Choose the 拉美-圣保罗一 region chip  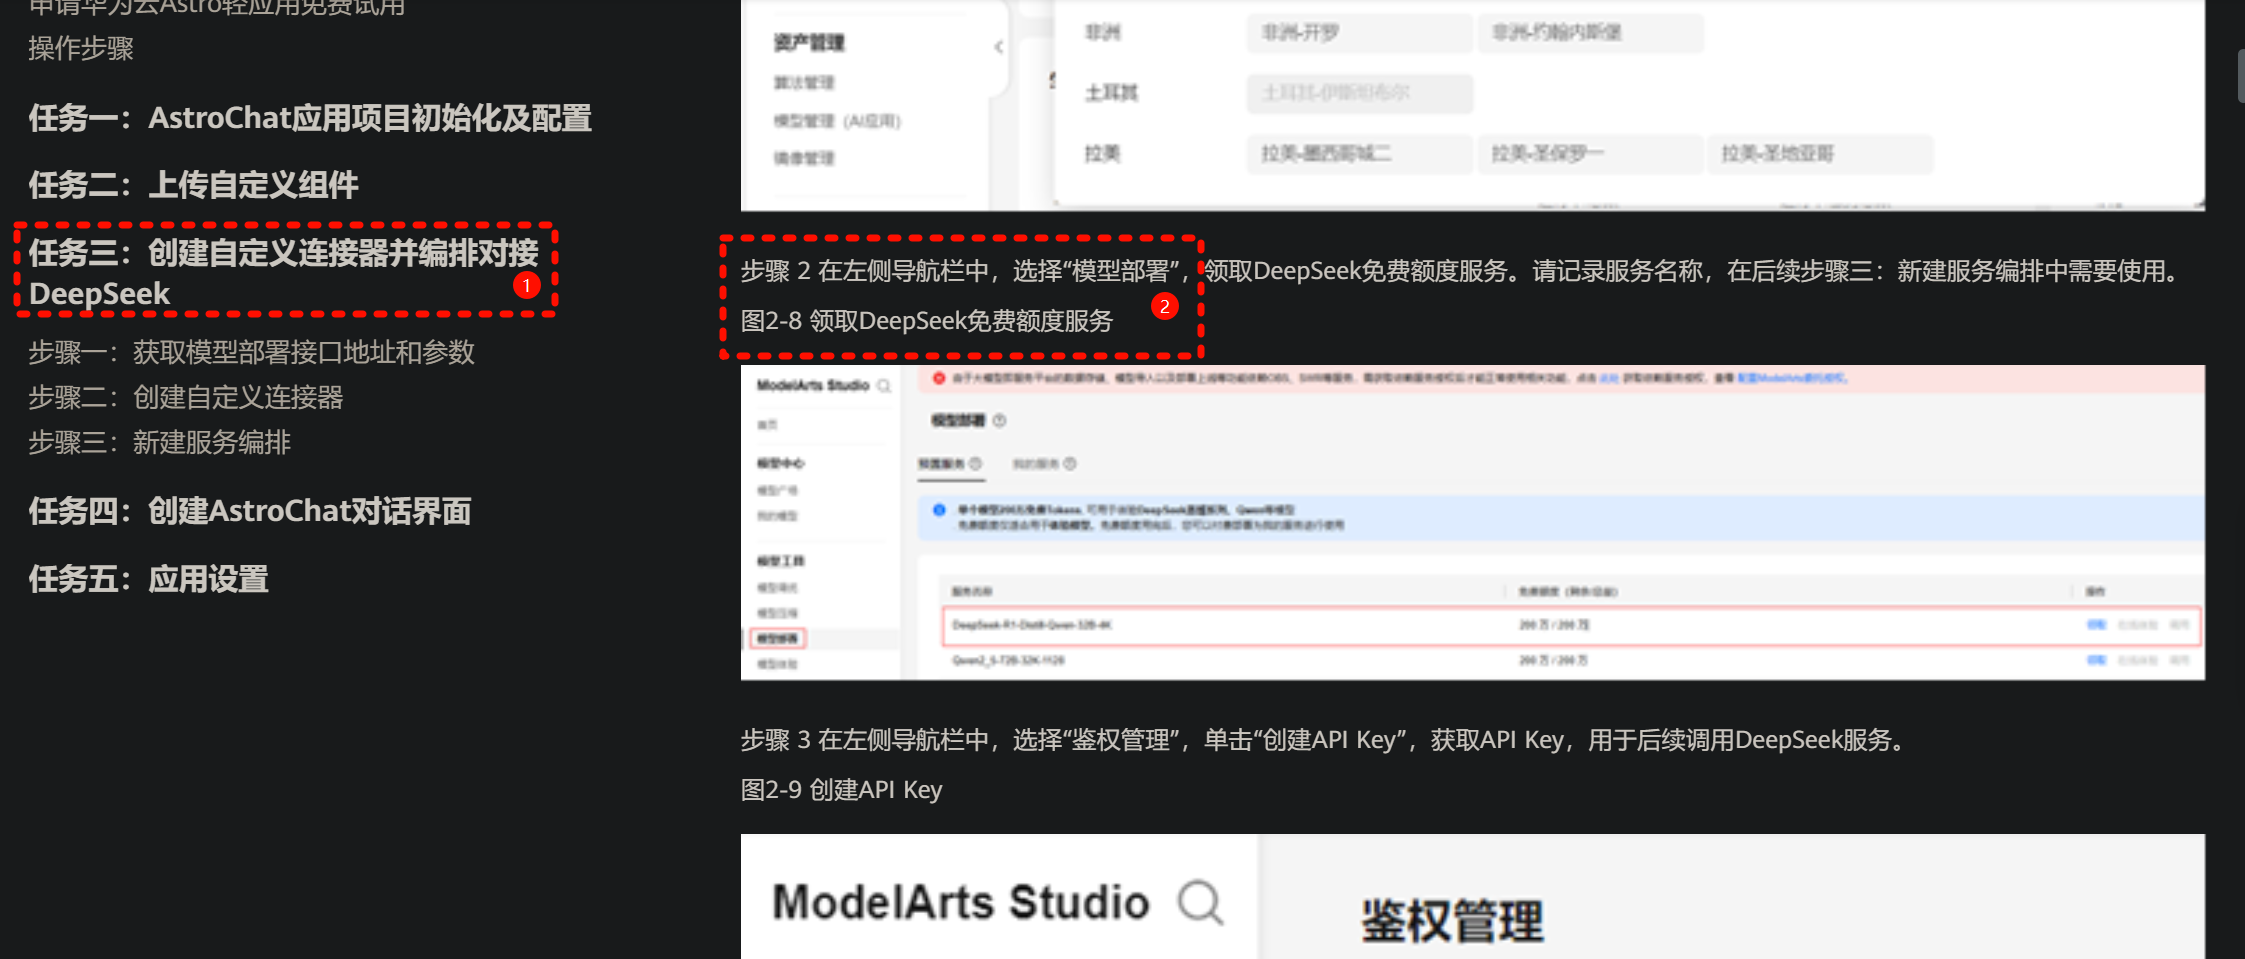click(x=1590, y=154)
